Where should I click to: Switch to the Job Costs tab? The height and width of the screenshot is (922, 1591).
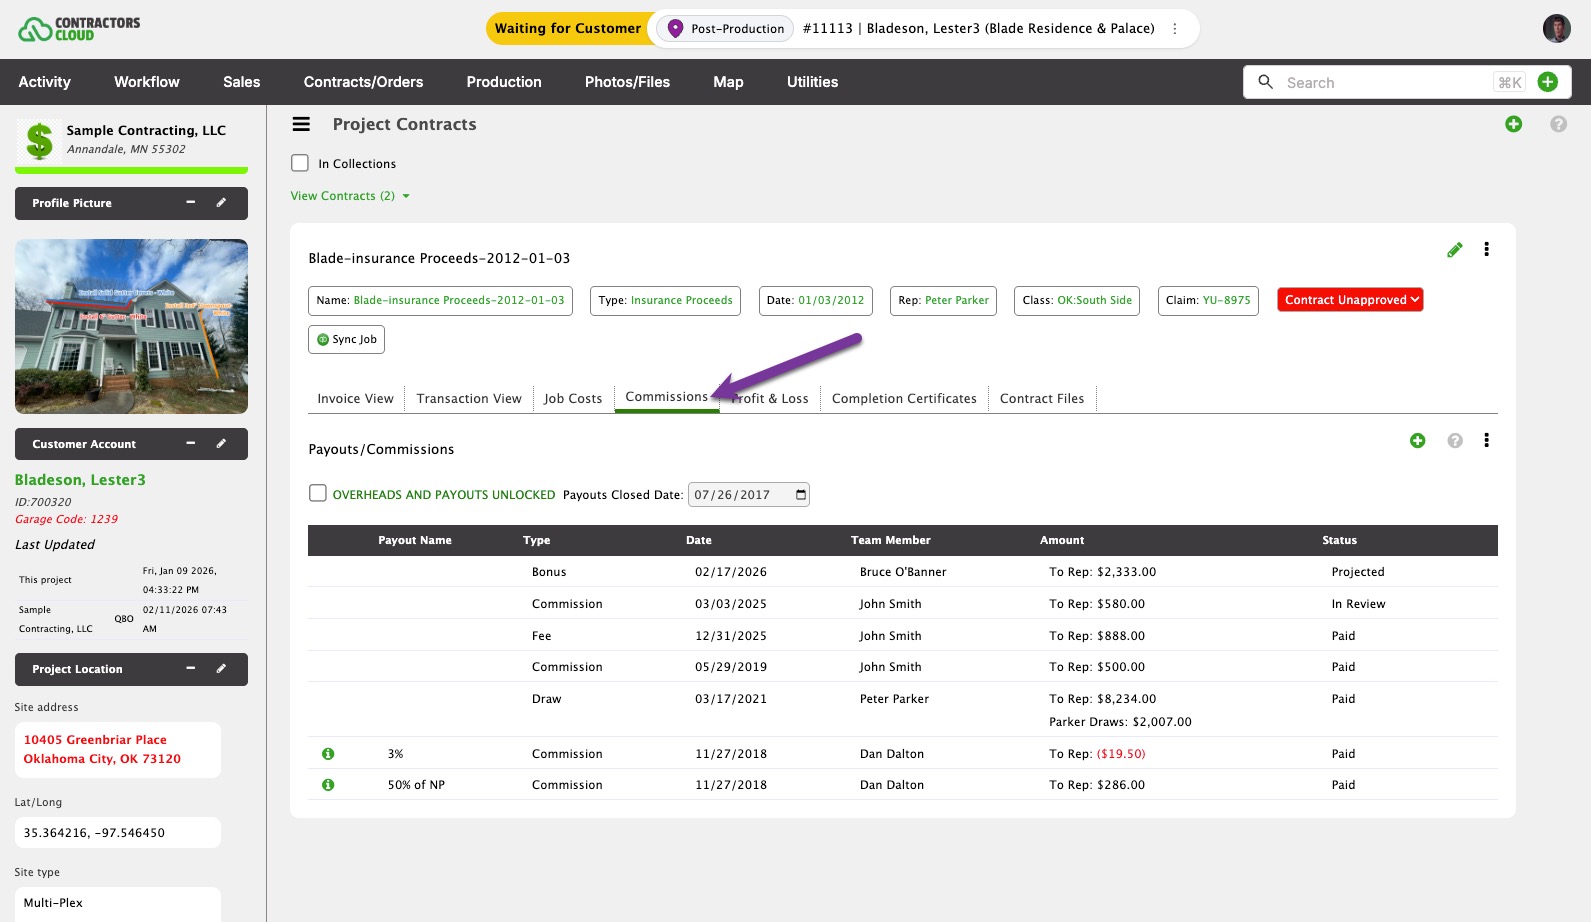[572, 398]
